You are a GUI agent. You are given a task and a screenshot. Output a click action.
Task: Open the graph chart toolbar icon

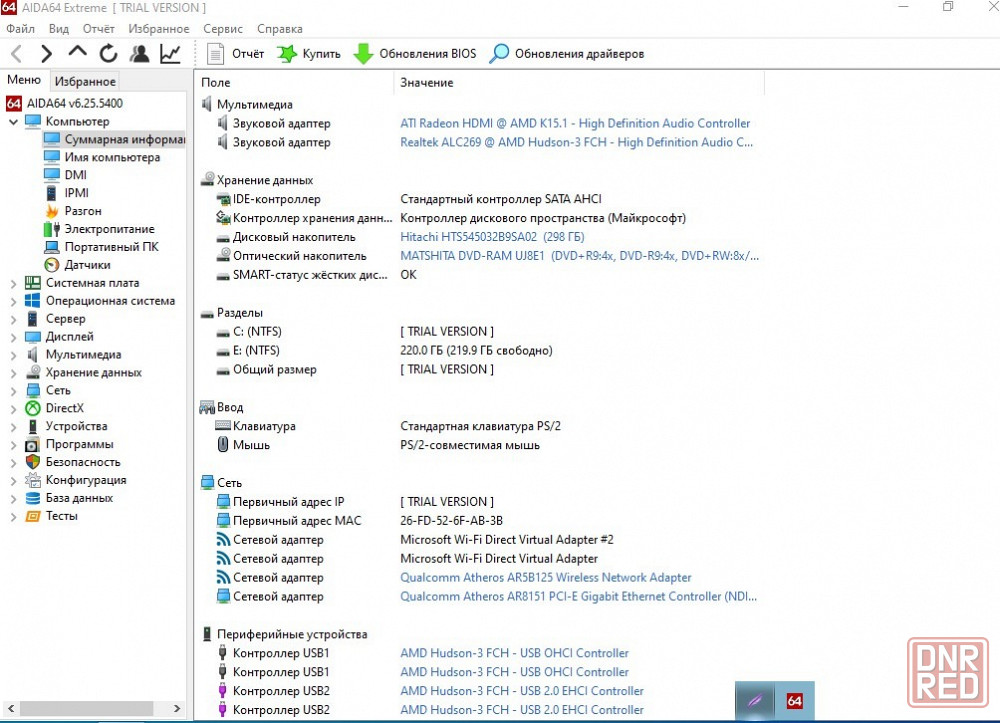(x=170, y=53)
